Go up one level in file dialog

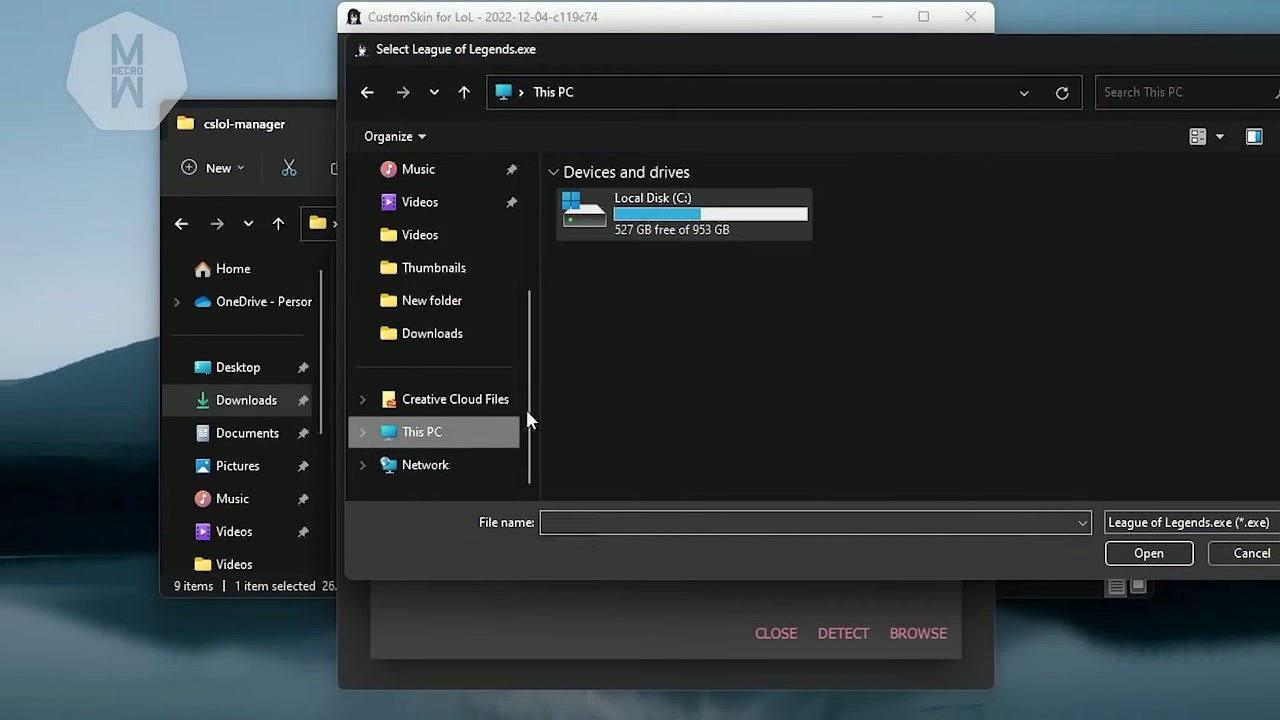coord(464,92)
